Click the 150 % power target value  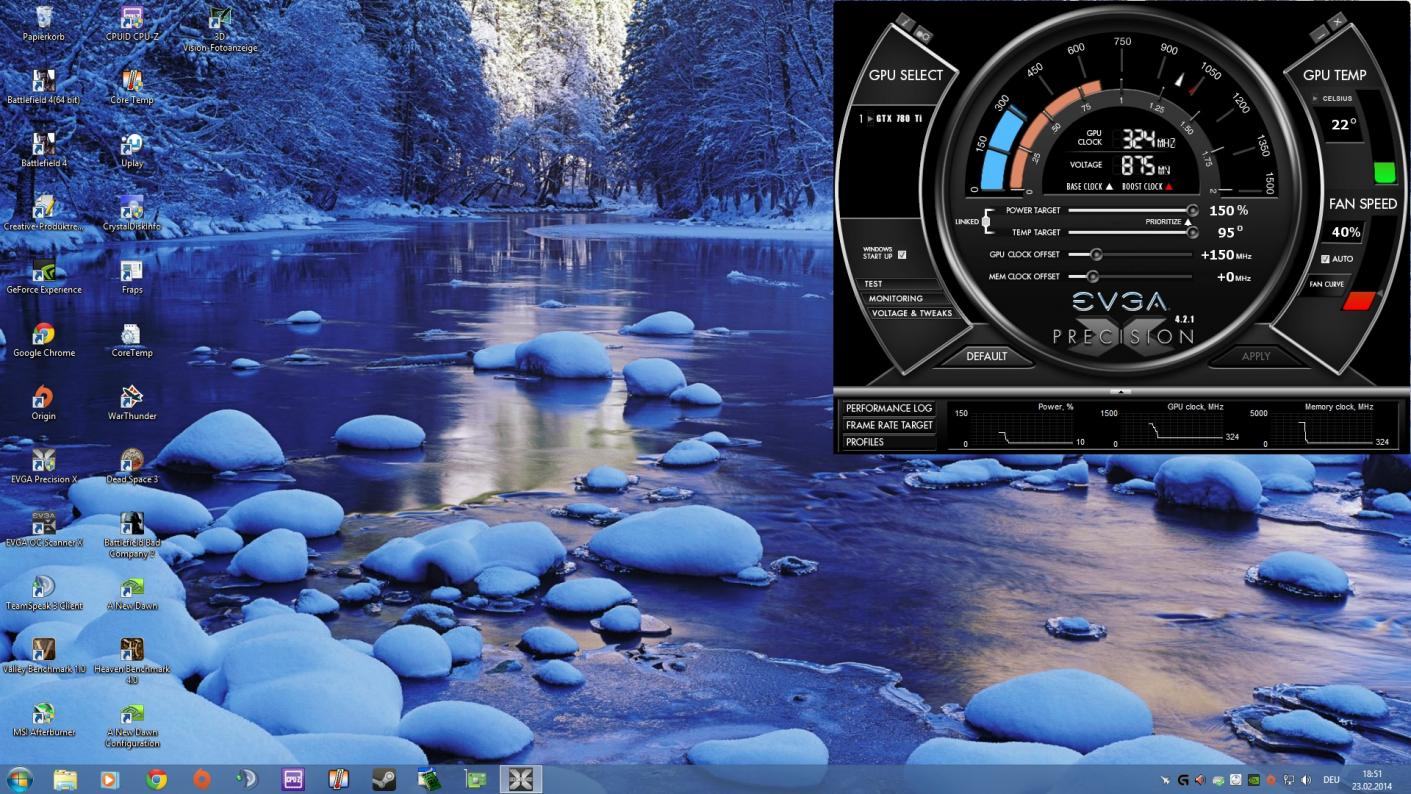[1229, 211]
